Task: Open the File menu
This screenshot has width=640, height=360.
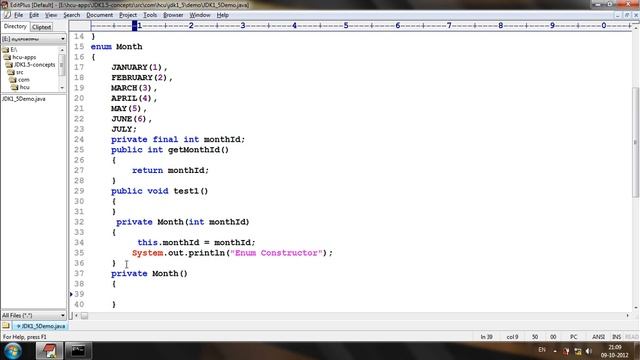Action: click(18, 15)
